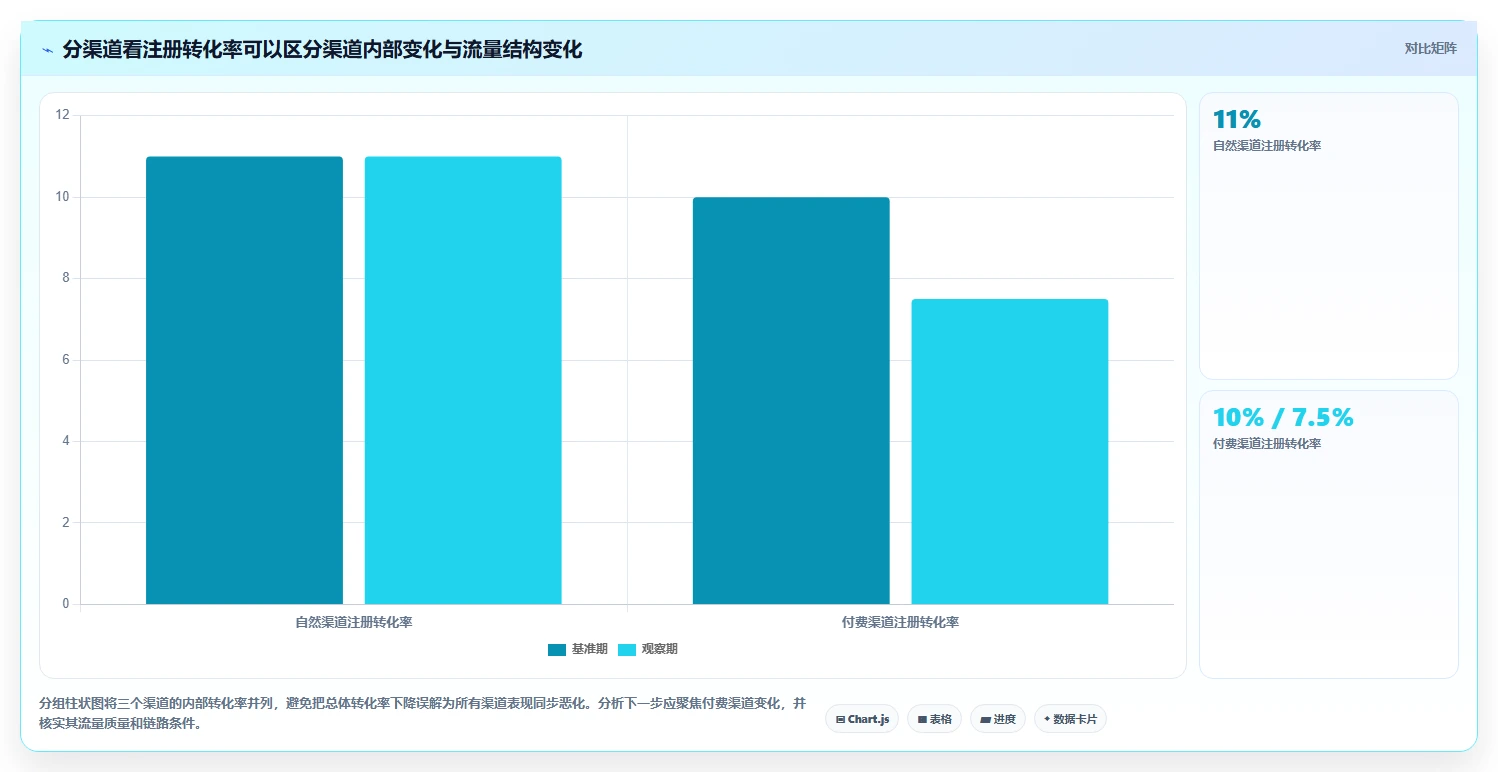Click the 11% card value
The height and width of the screenshot is (772, 1498).
pyautogui.click(x=1237, y=120)
